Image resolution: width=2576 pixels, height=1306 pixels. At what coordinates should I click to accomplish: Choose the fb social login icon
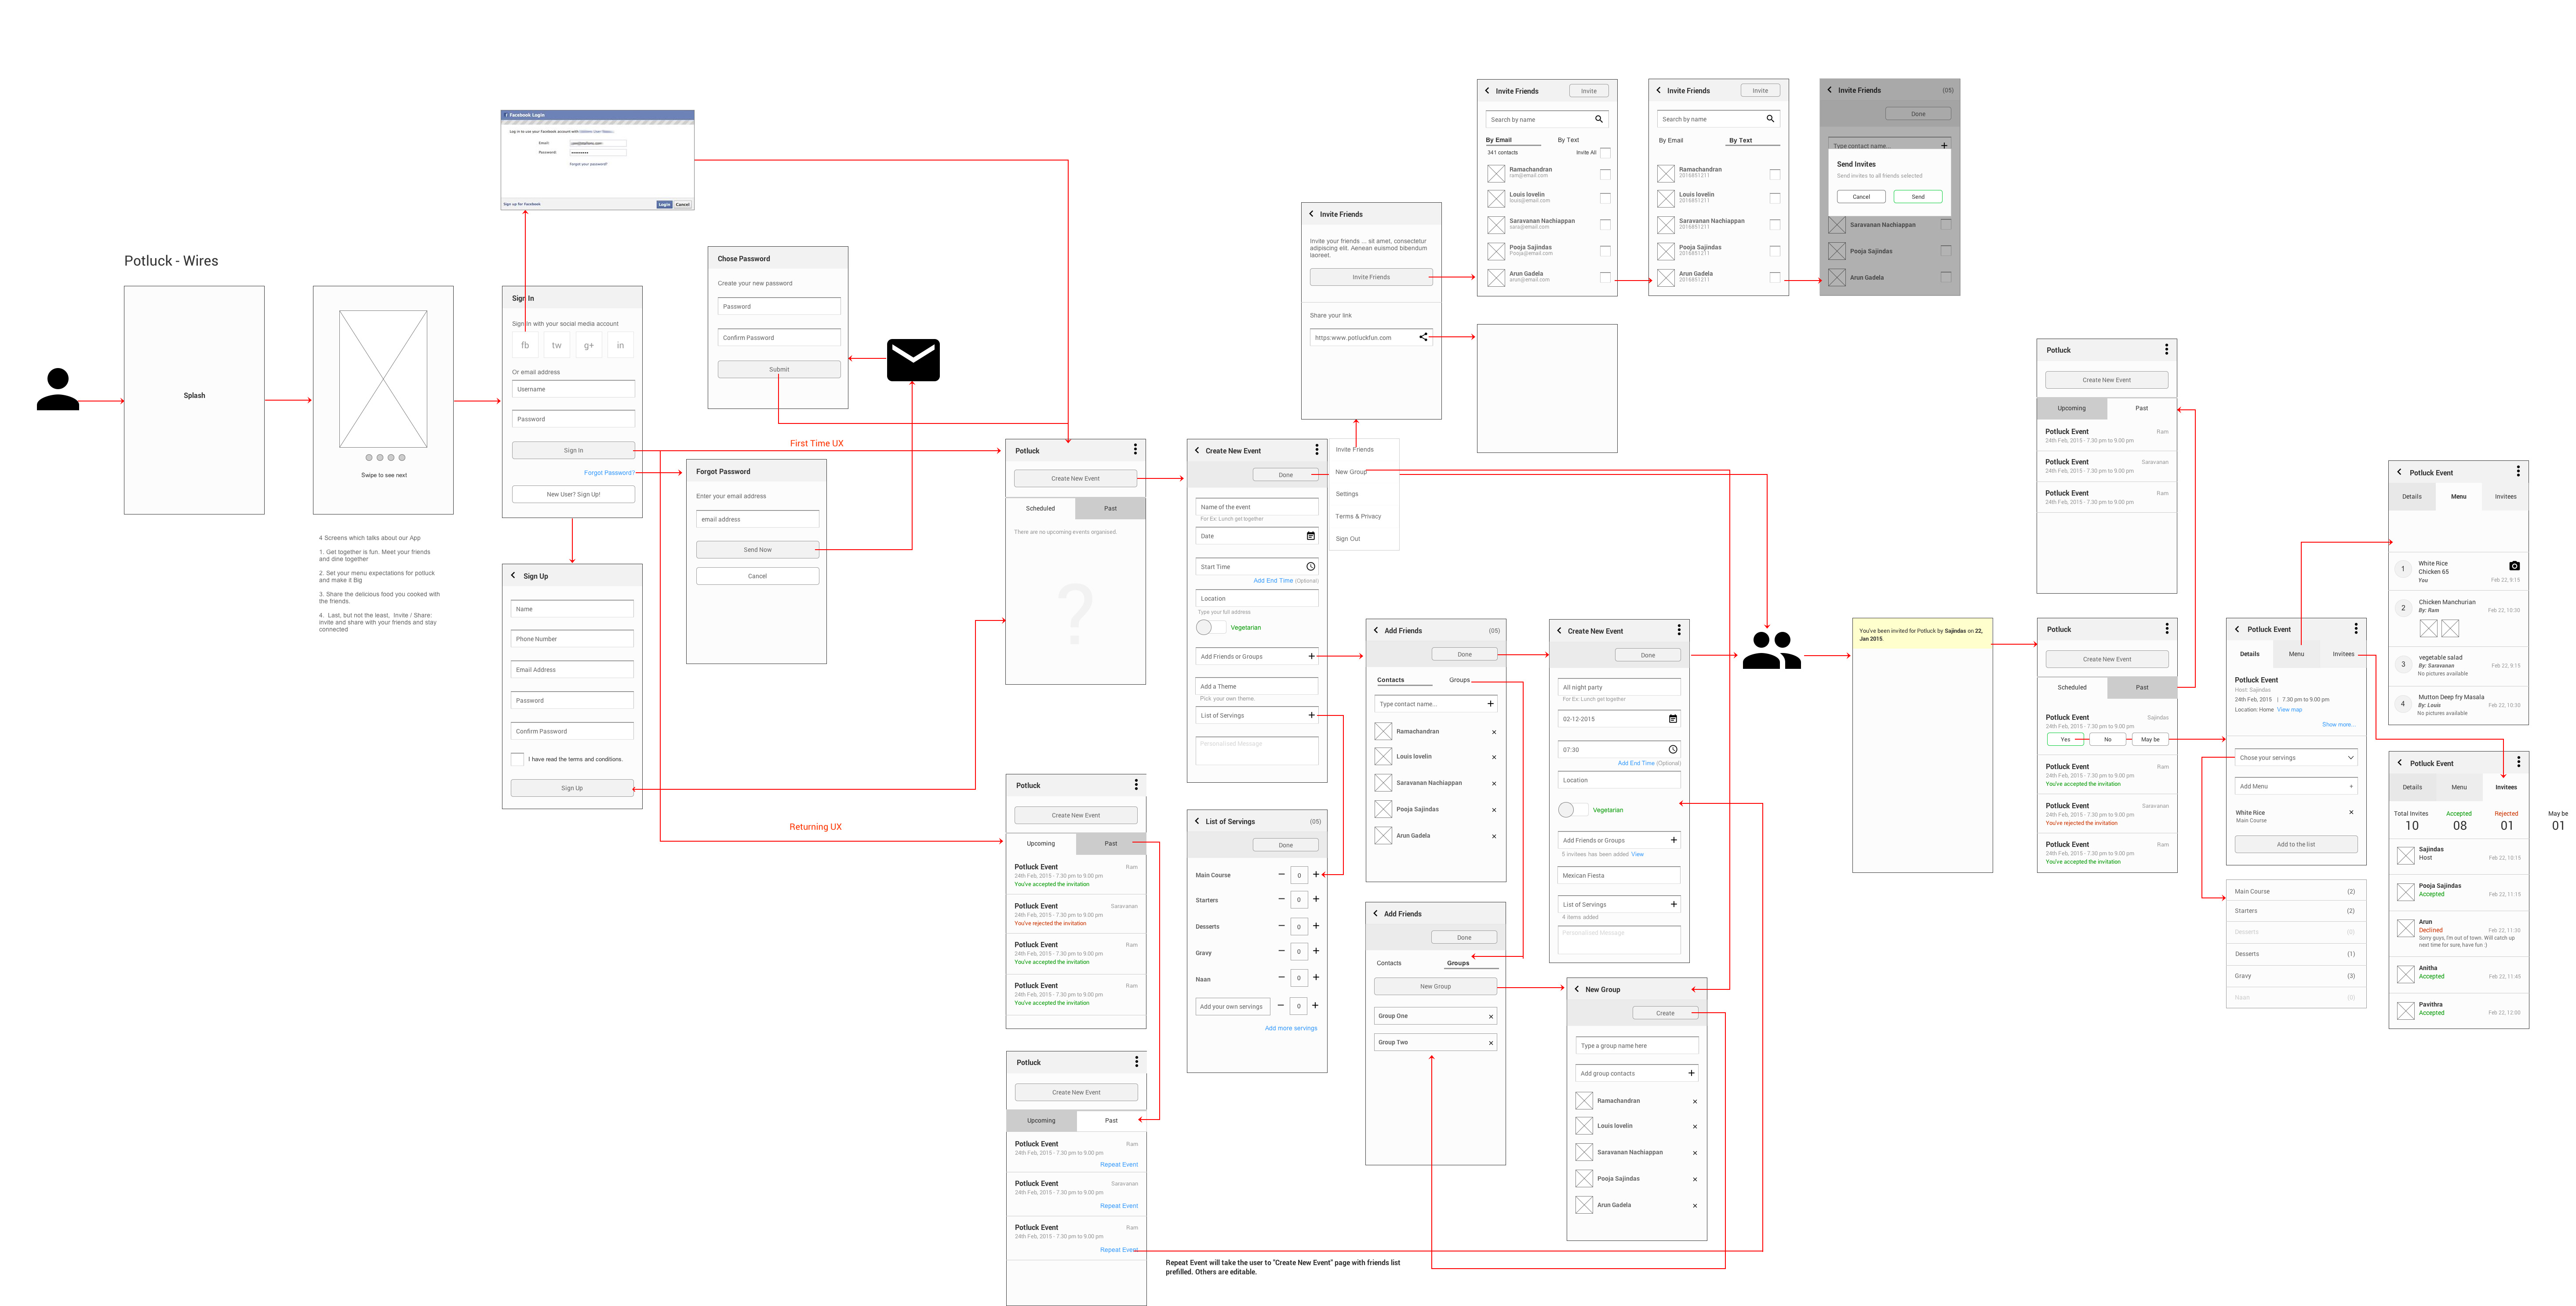point(525,345)
